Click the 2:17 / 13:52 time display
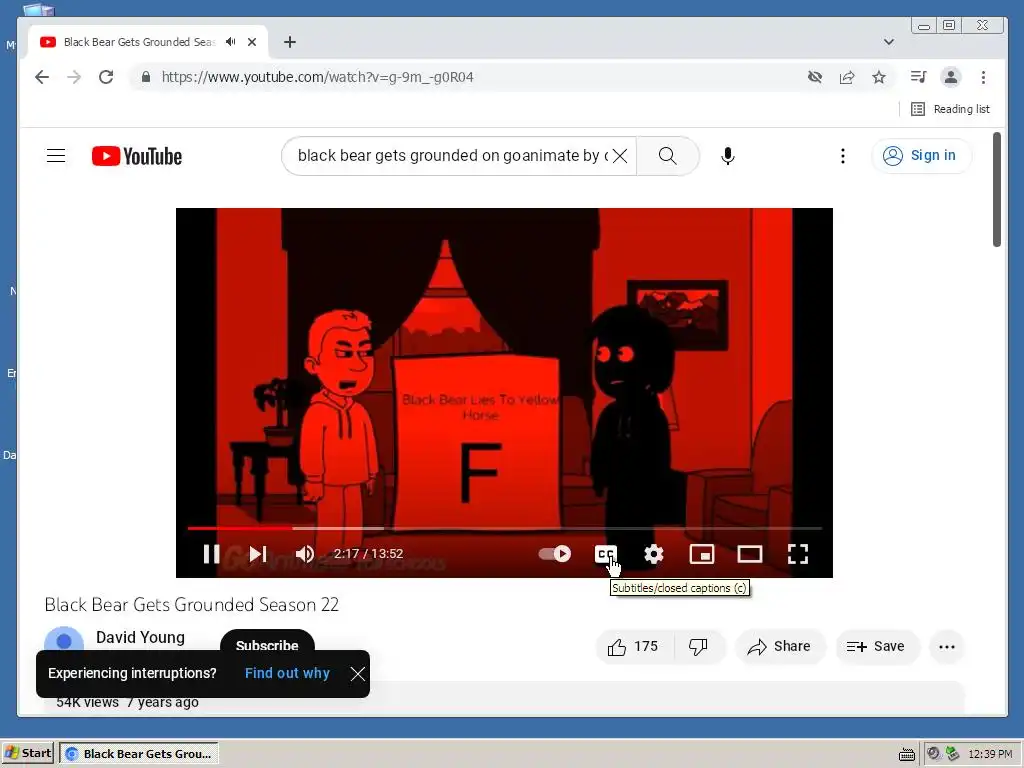 pos(368,554)
